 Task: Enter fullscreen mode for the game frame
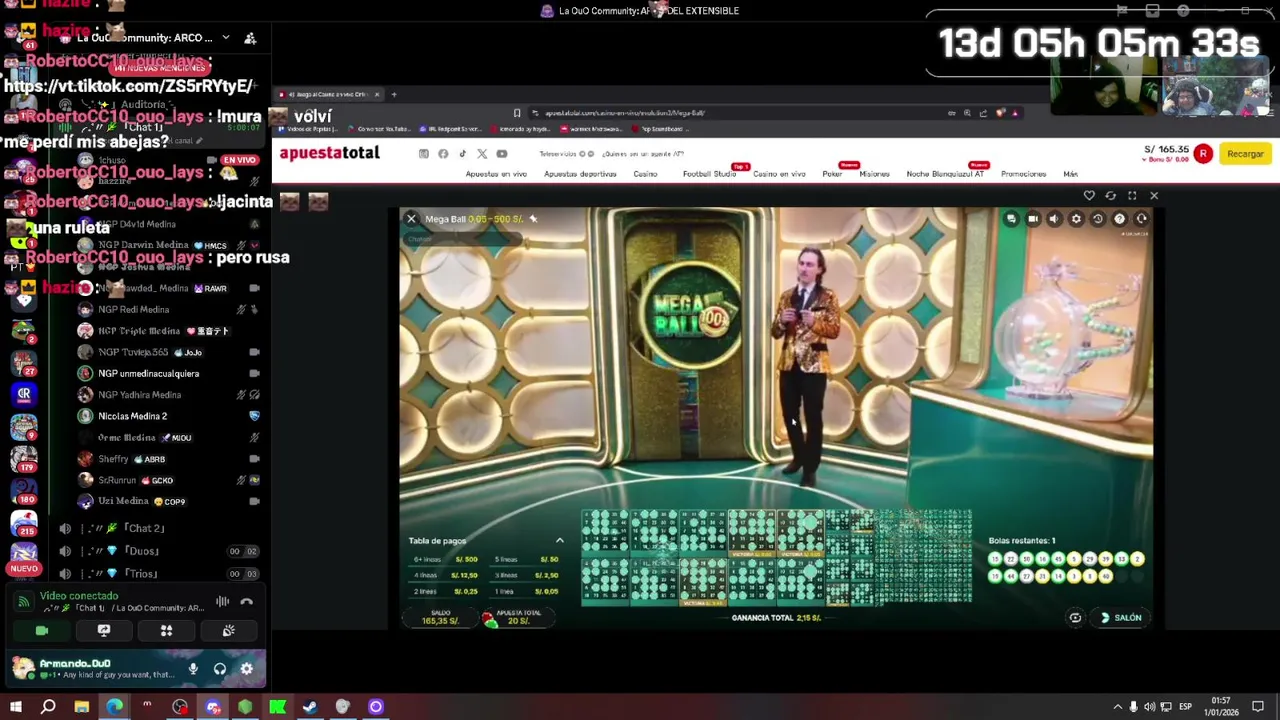click(1132, 196)
